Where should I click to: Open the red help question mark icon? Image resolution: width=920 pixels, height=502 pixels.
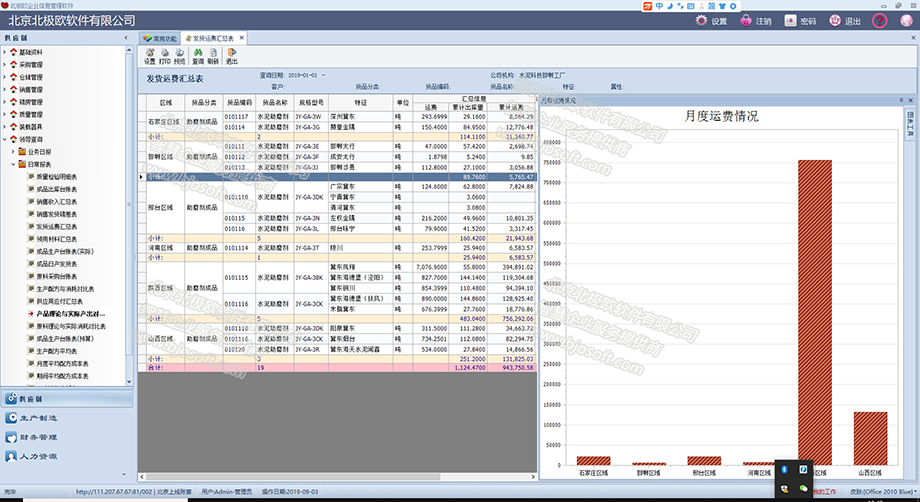[879, 21]
